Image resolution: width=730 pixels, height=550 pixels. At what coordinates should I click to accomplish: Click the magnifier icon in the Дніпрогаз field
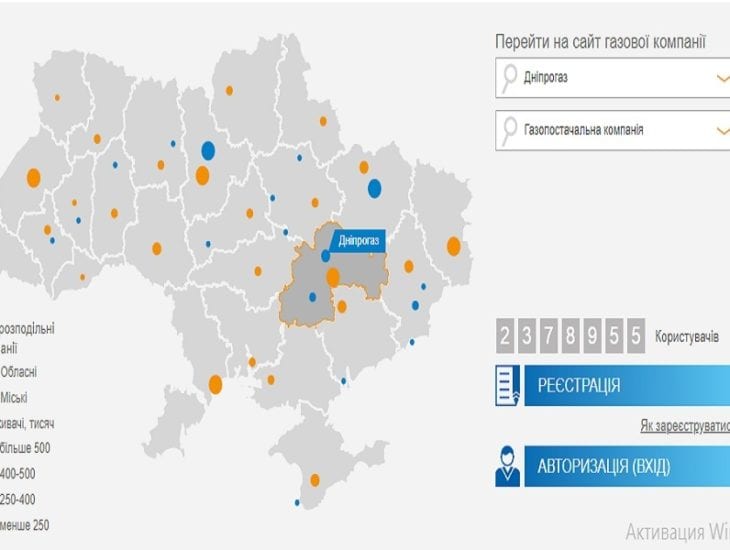(511, 77)
